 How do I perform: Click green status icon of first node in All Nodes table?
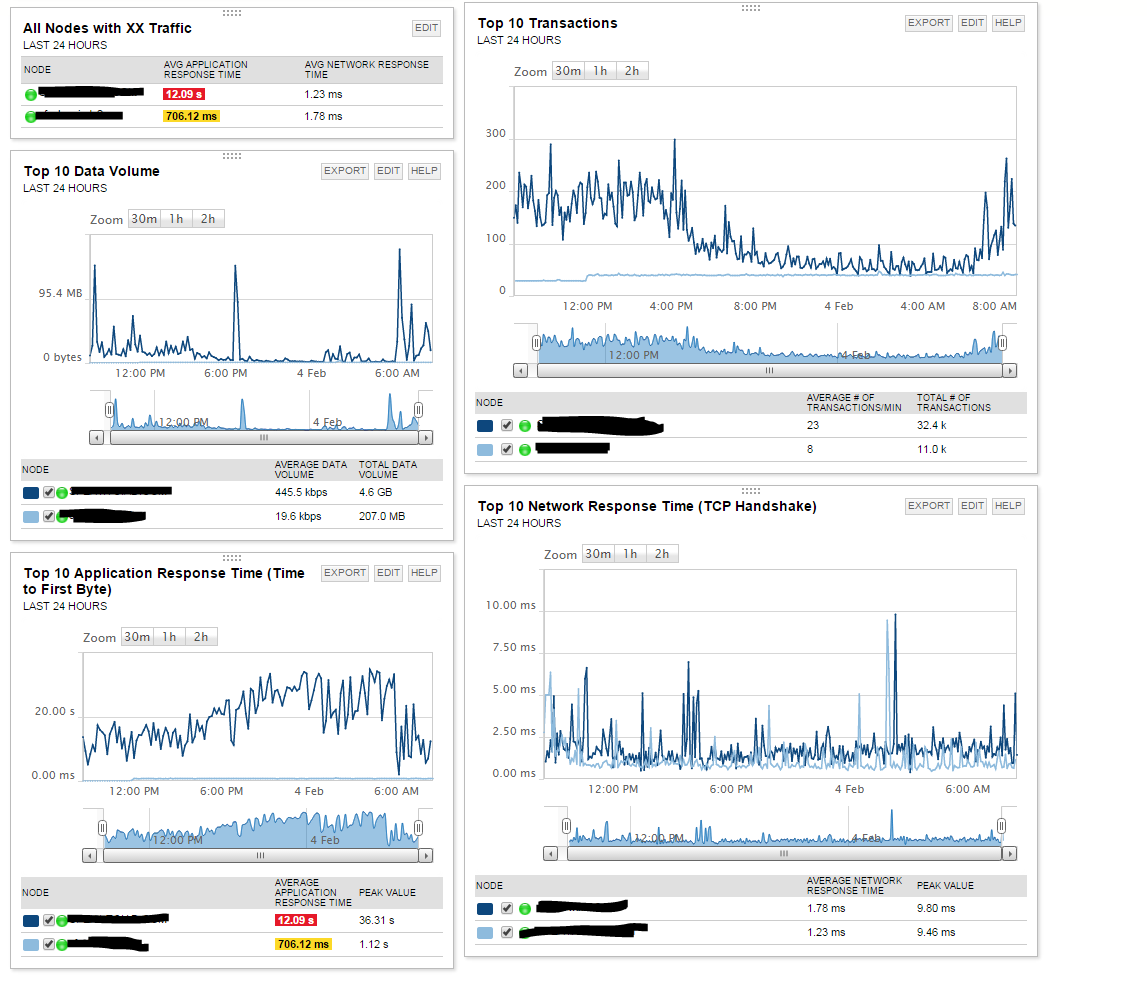(31, 94)
